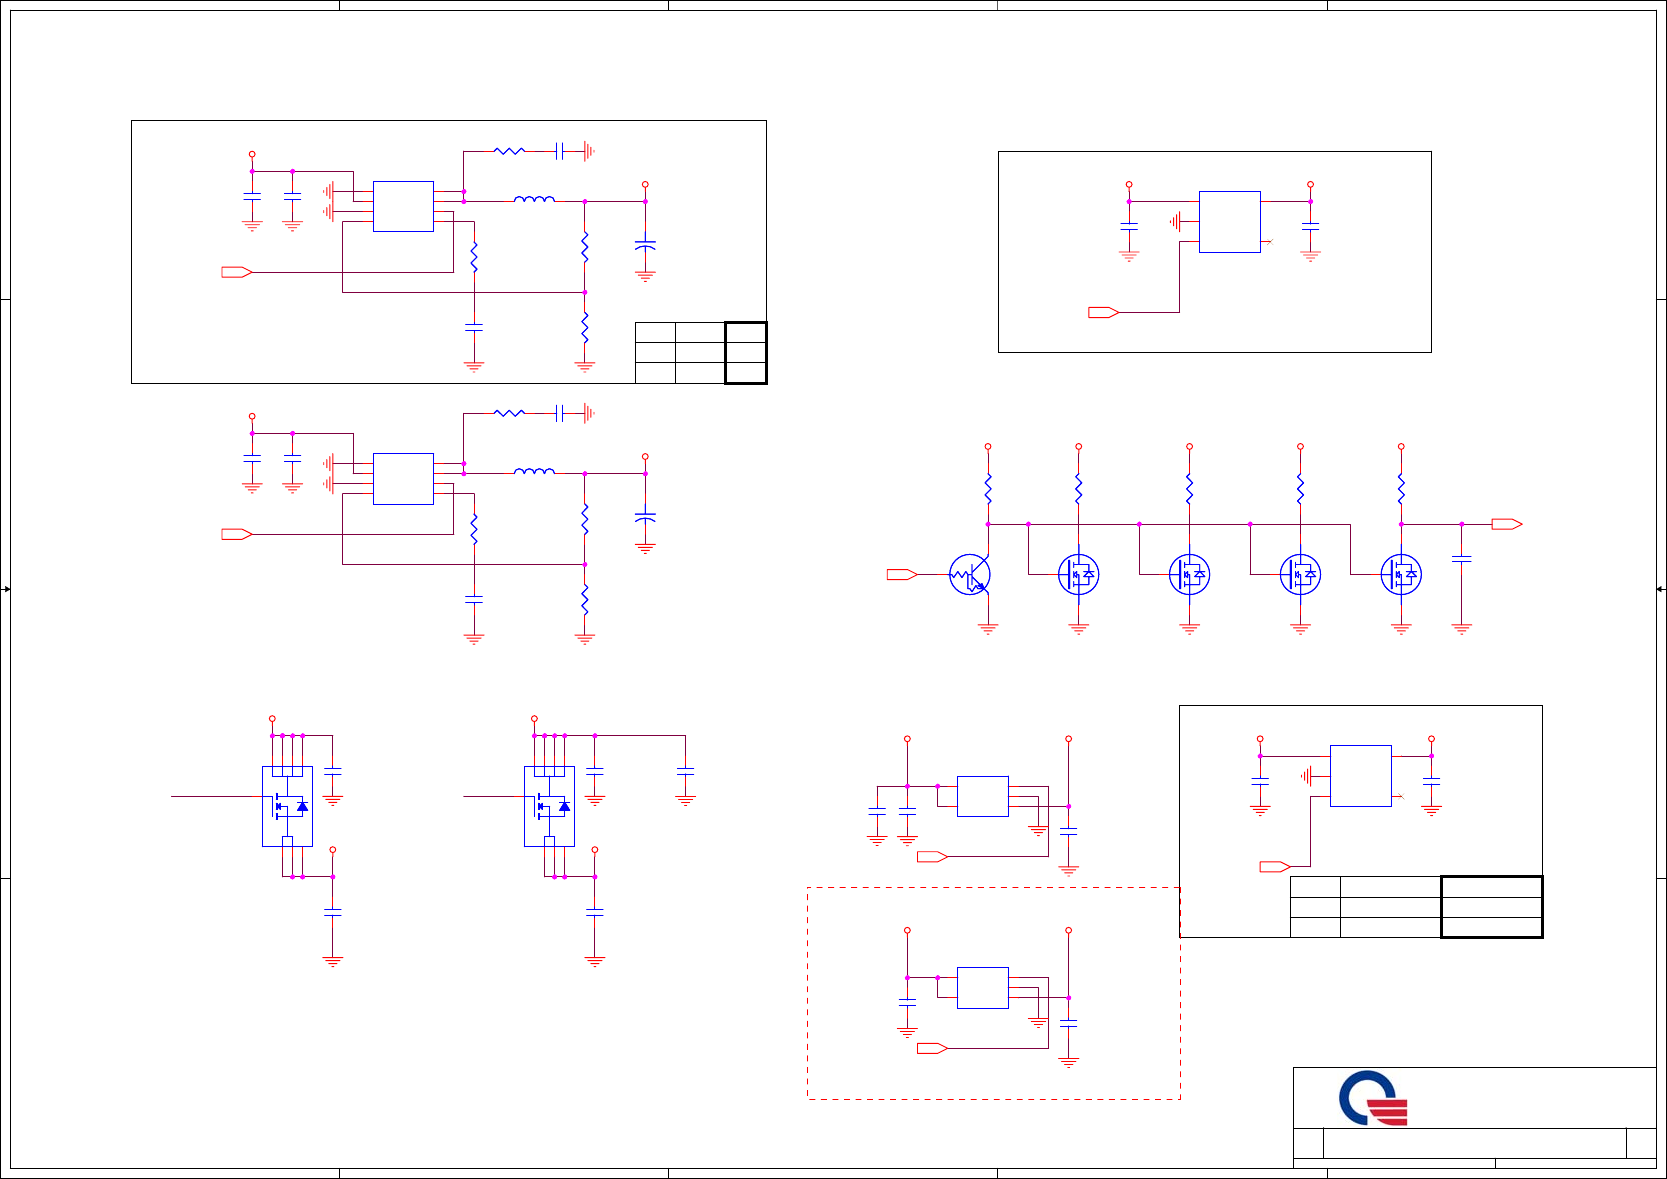Click the blue and red Q logo

click(1374, 1098)
